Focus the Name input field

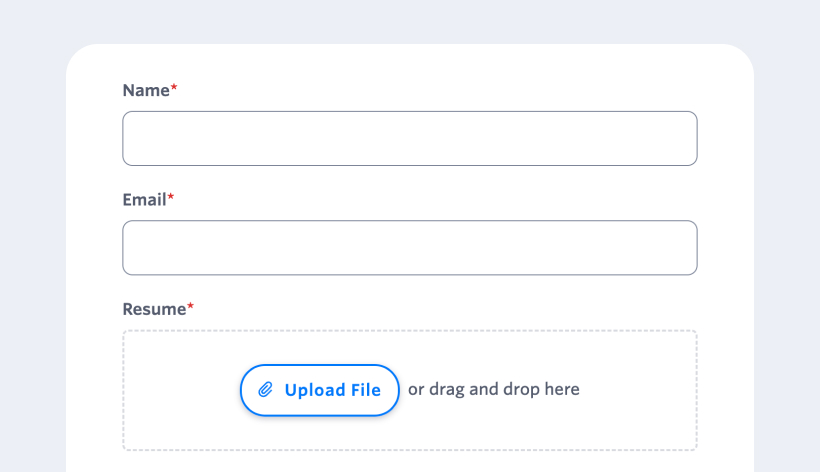click(x=409, y=138)
